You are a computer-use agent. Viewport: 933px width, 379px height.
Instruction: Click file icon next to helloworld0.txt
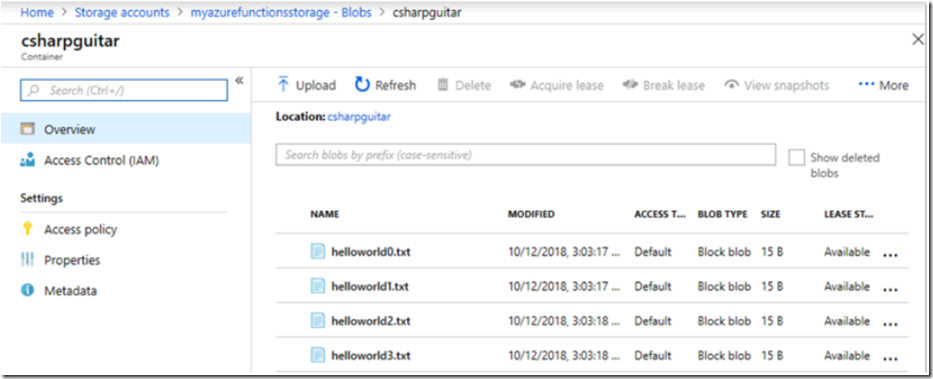click(x=318, y=252)
